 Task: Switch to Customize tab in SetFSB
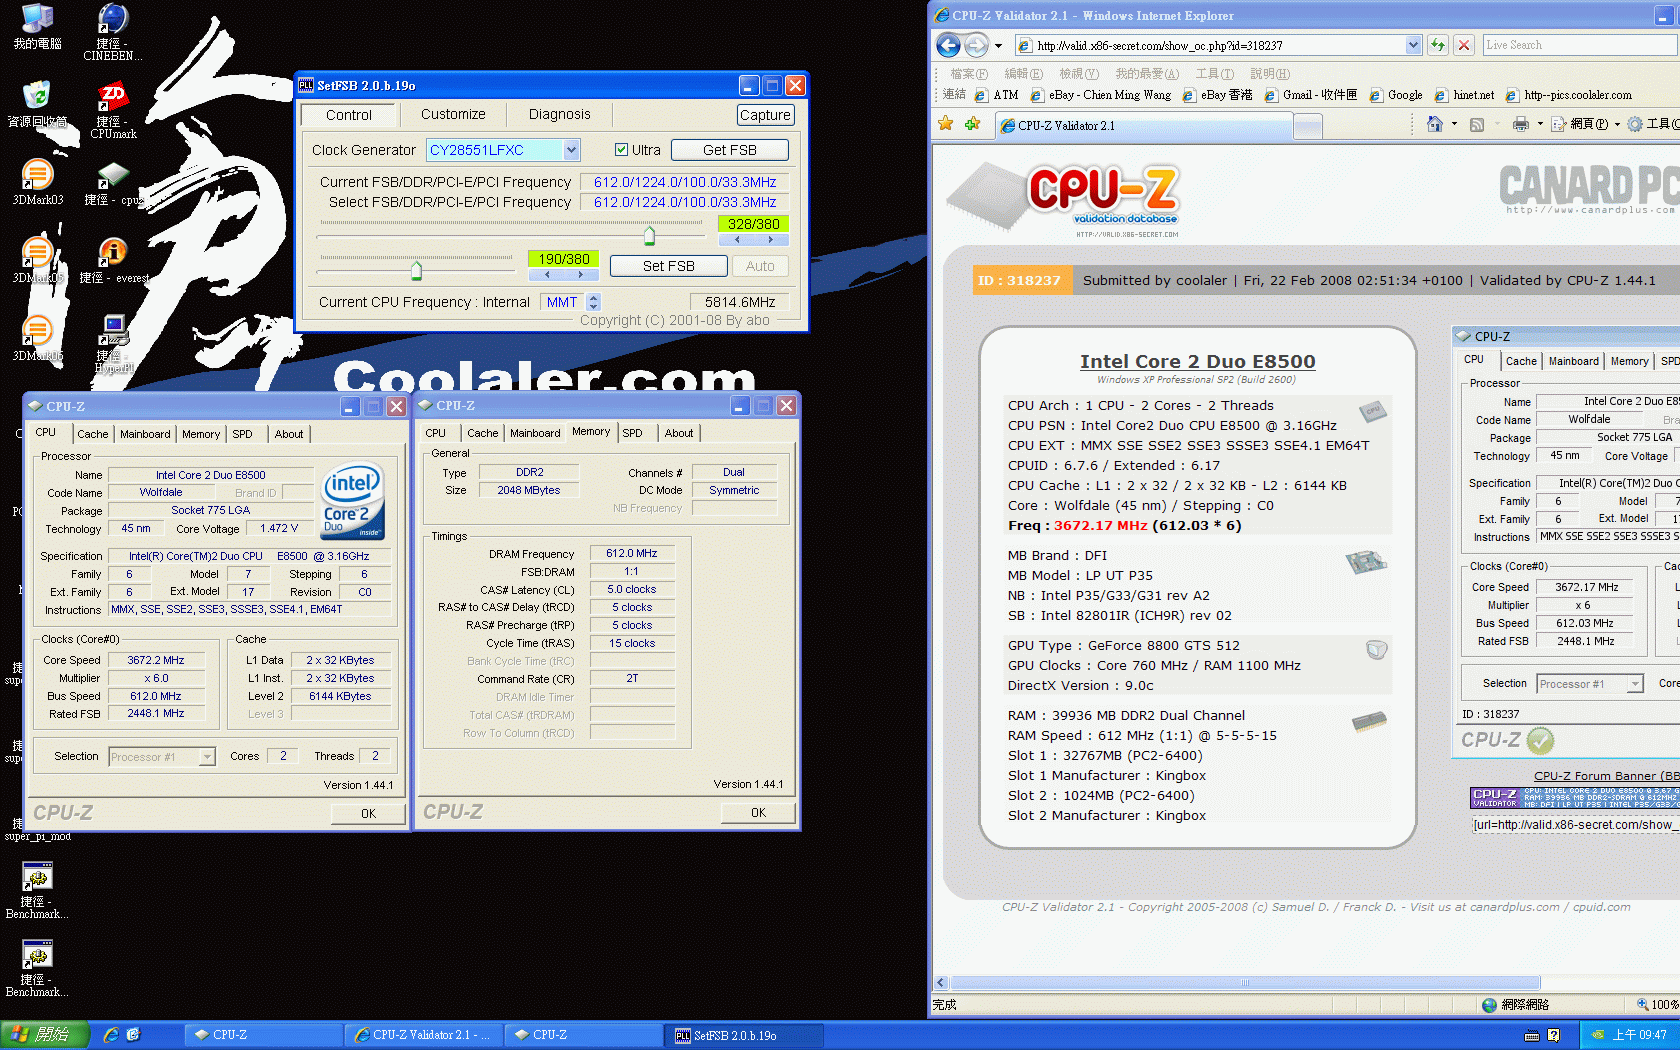453,115
